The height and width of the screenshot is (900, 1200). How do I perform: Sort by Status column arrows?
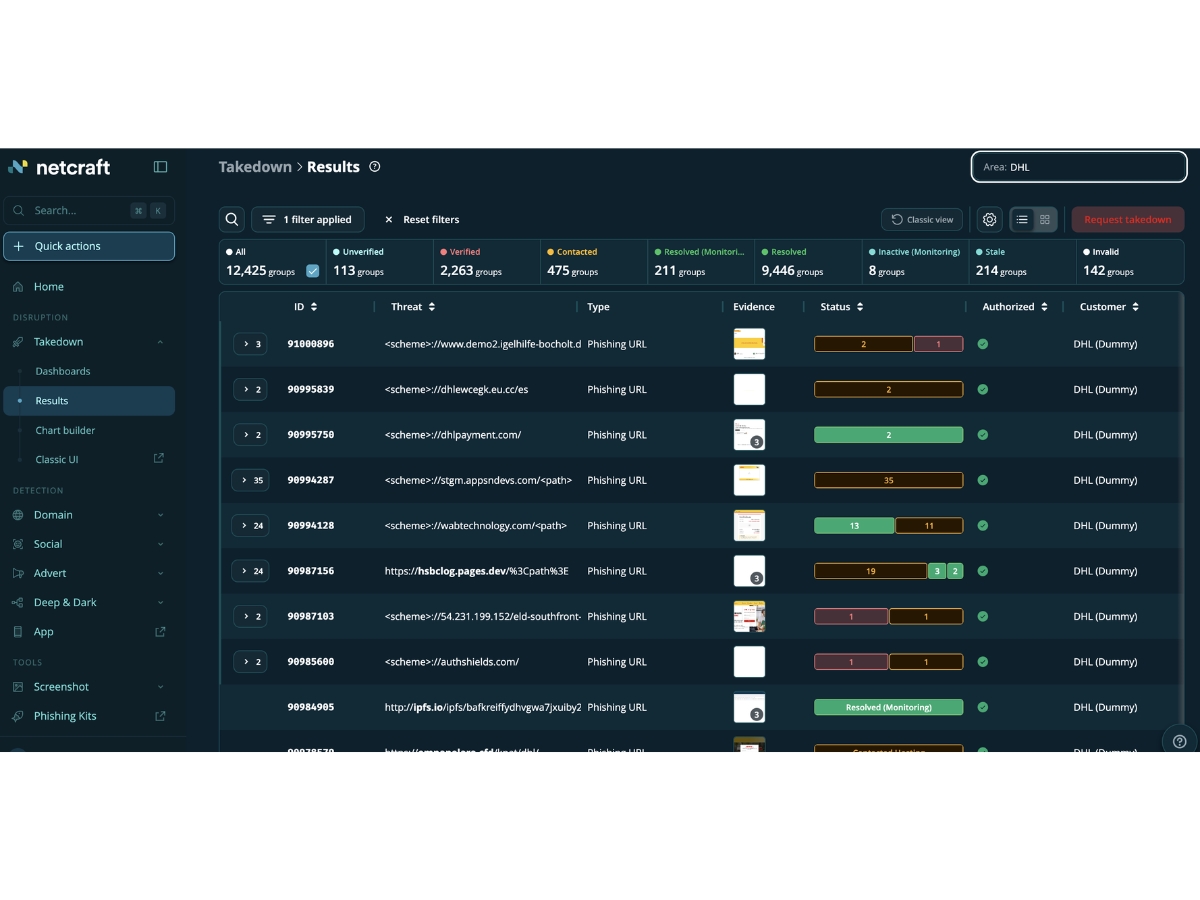coord(860,307)
